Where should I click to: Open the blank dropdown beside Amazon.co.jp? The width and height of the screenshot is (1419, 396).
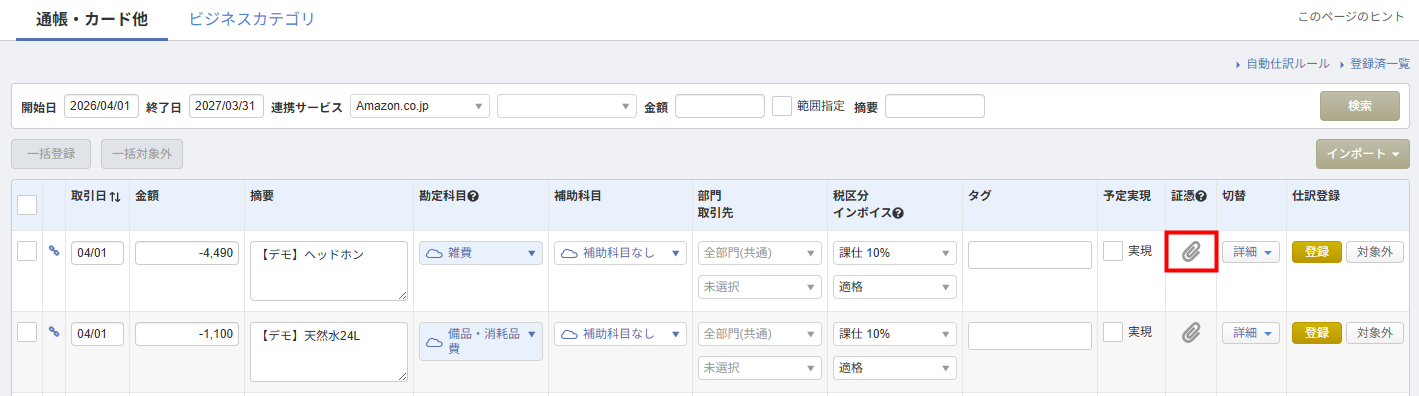coord(567,106)
